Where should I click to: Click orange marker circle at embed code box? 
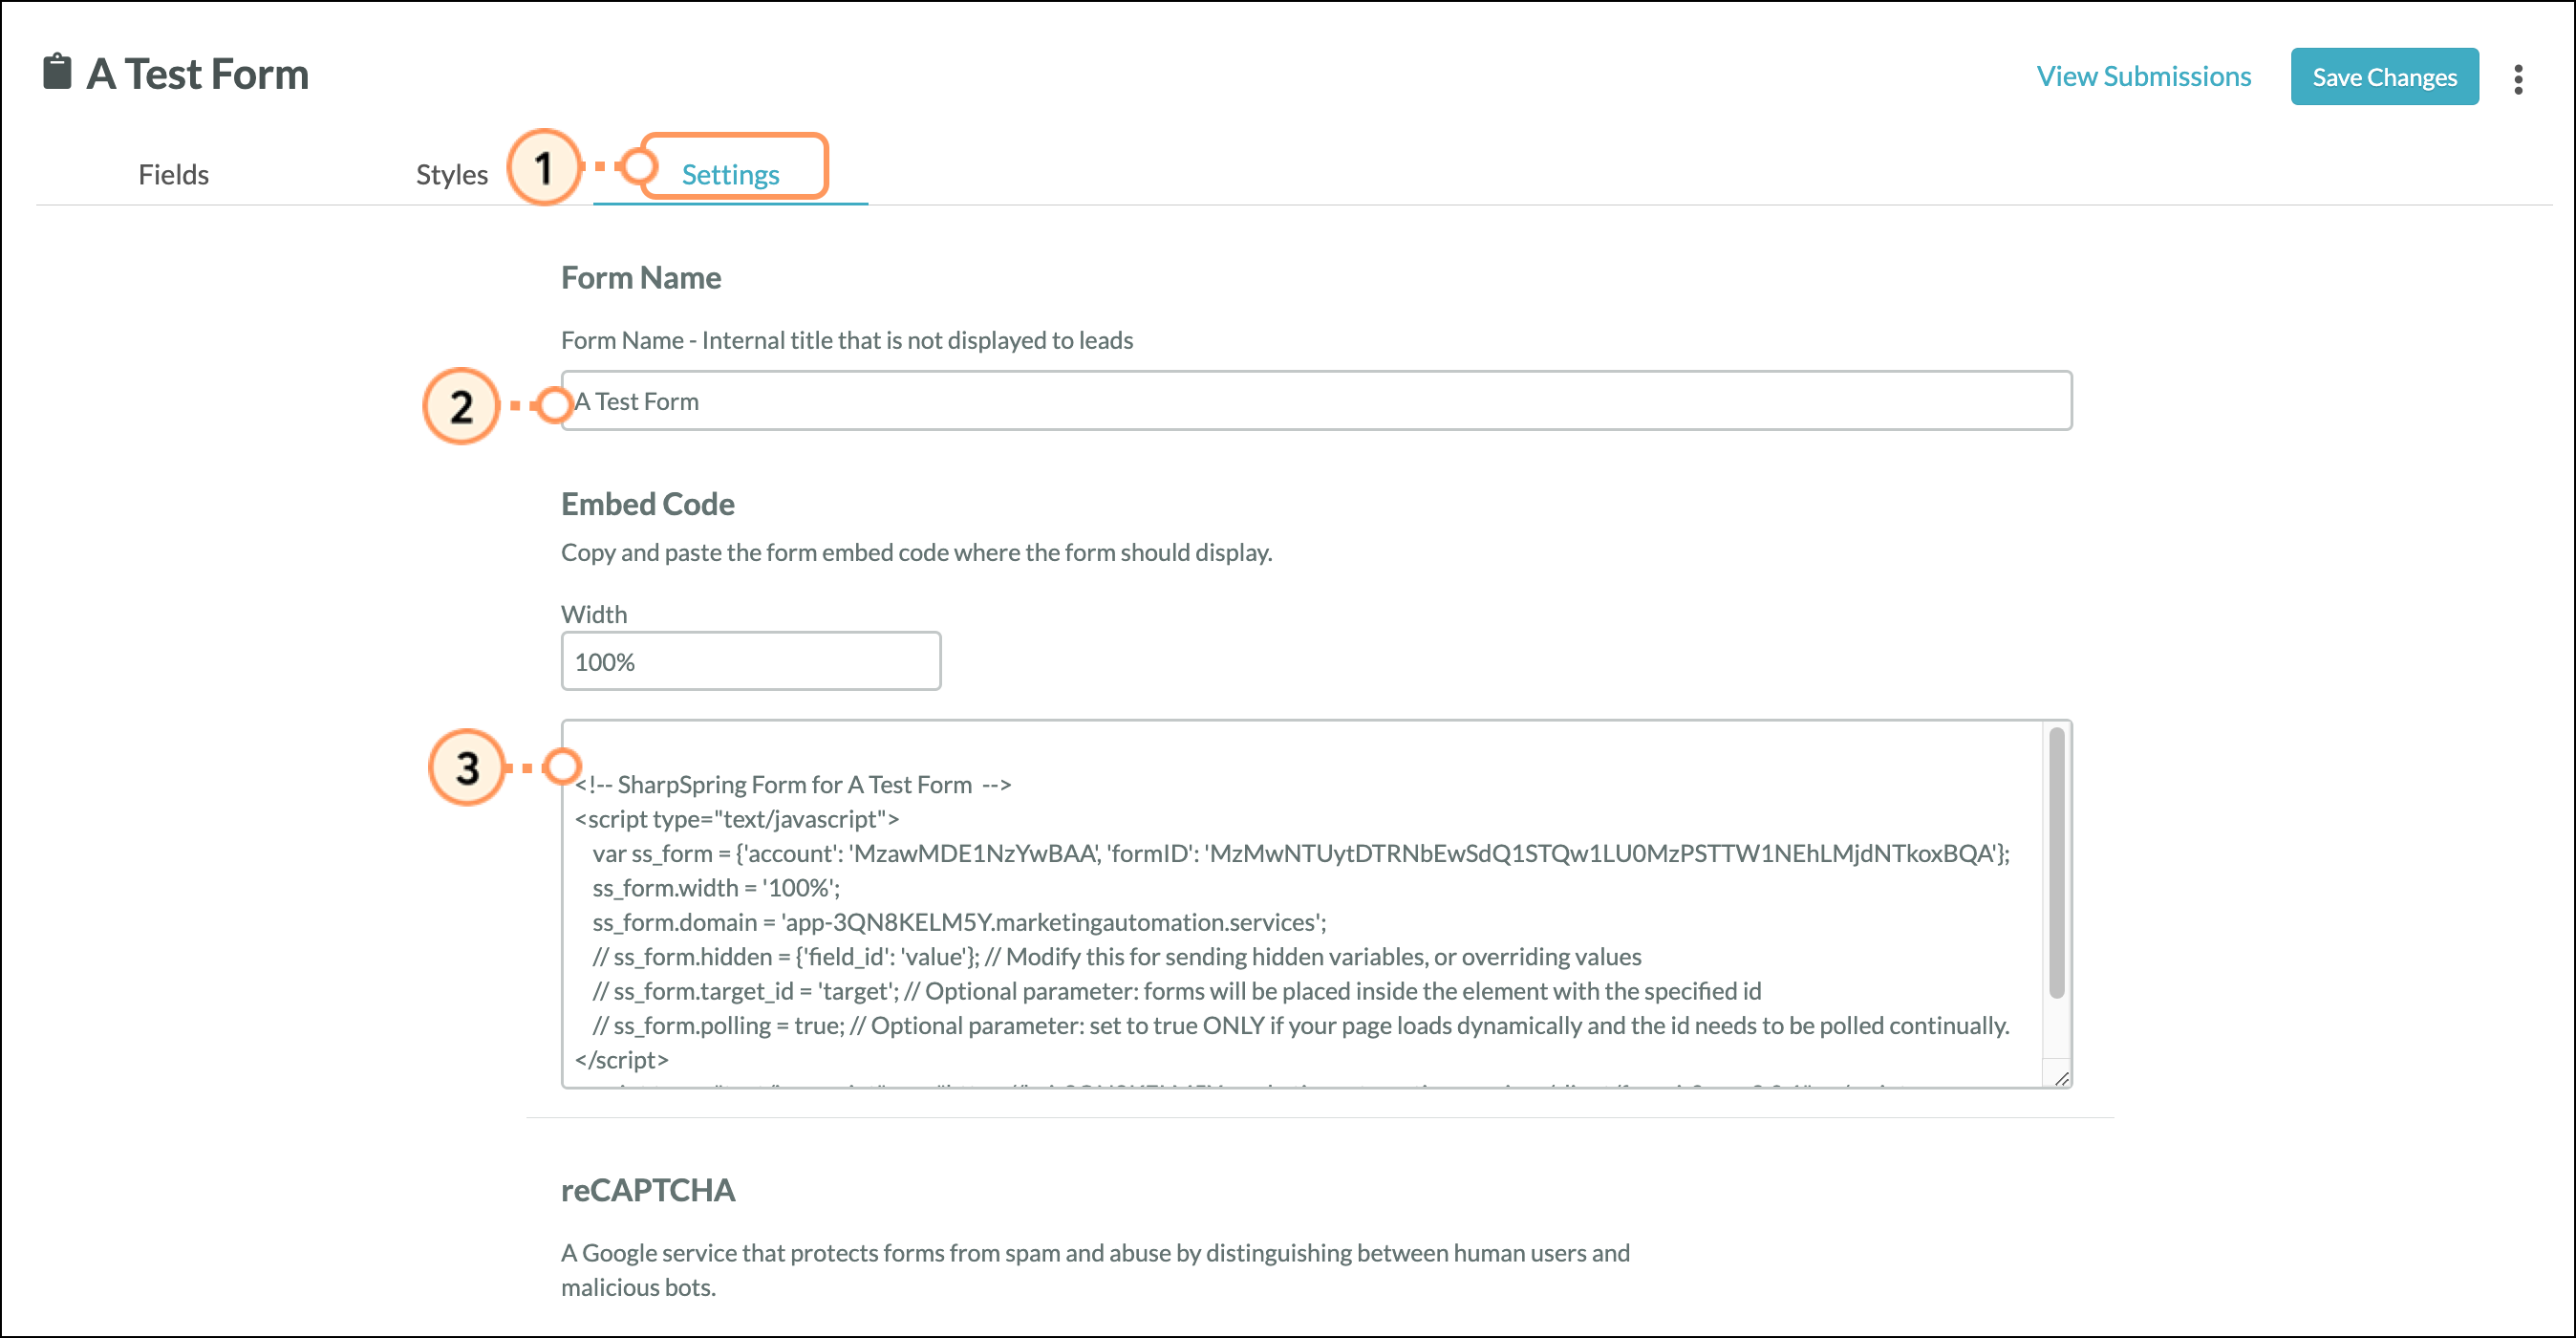point(562,767)
